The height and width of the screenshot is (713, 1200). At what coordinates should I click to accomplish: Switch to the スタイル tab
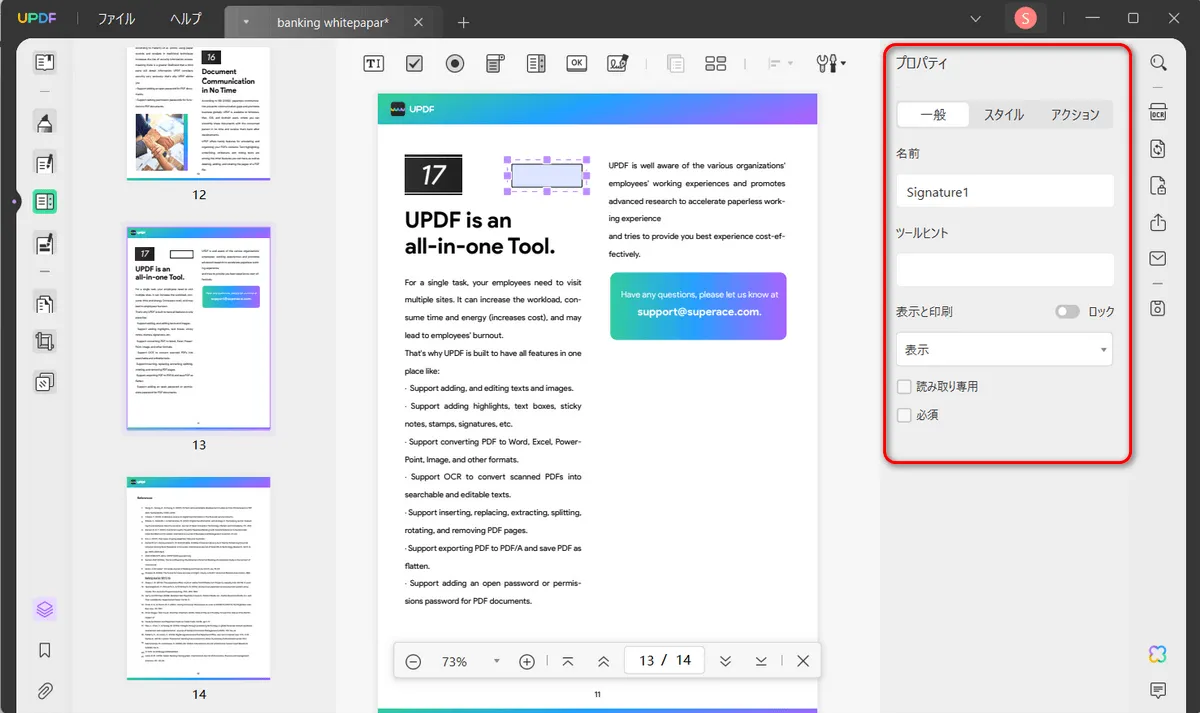pyautogui.click(x=1003, y=115)
